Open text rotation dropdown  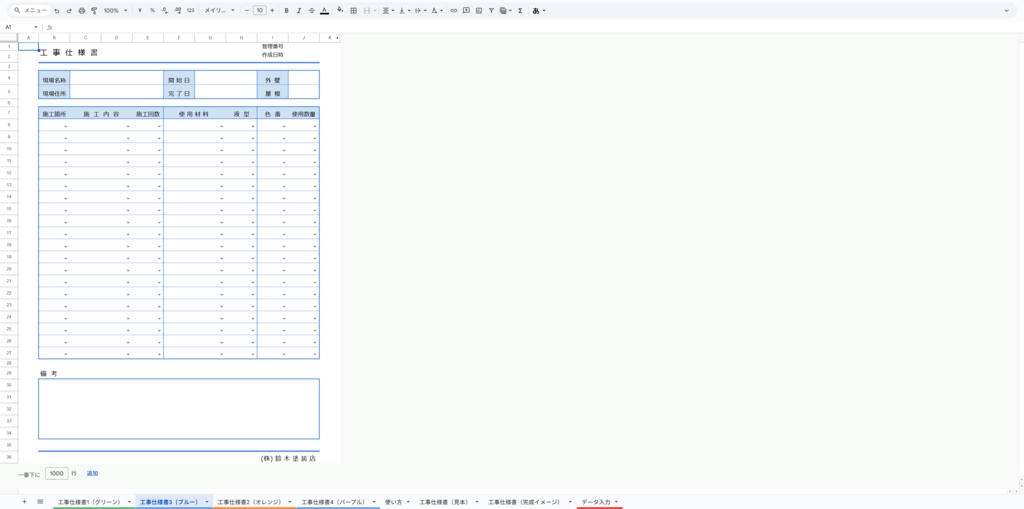tap(437, 10)
